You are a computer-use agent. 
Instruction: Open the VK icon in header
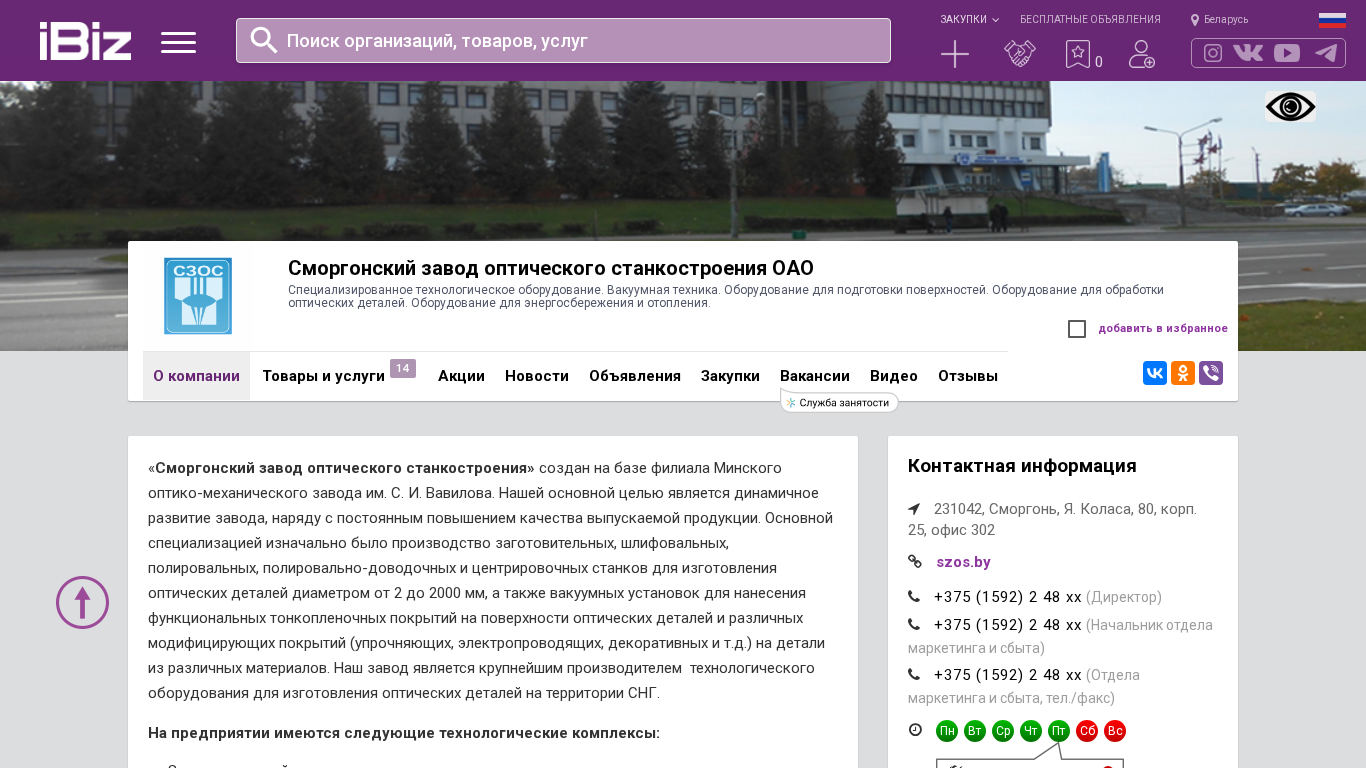(1248, 53)
